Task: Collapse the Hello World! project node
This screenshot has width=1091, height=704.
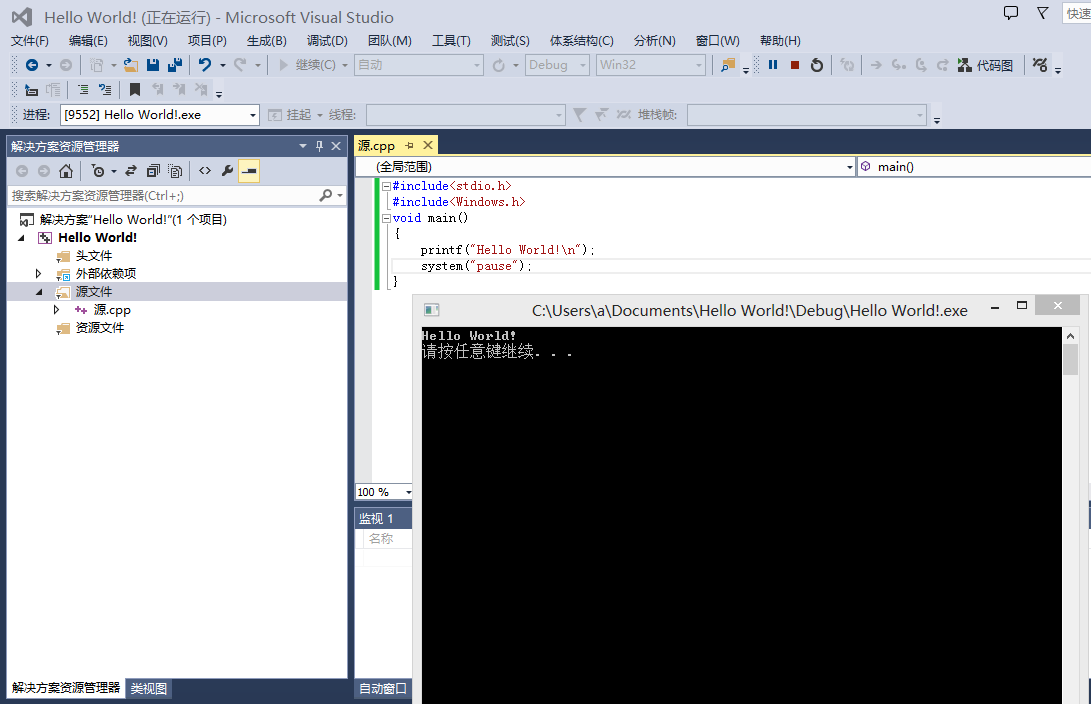Action: coord(22,238)
